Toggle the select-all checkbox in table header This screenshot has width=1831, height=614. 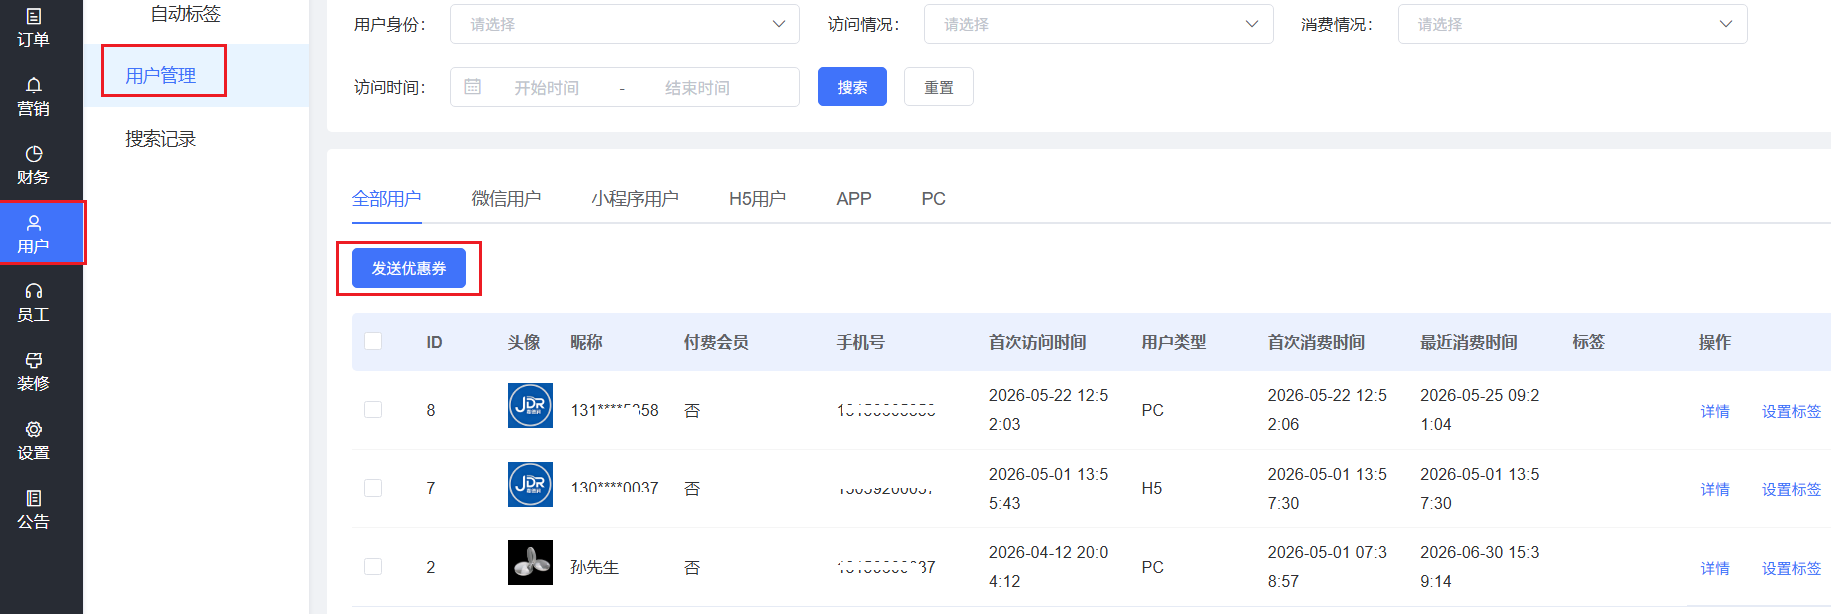[x=373, y=341]
